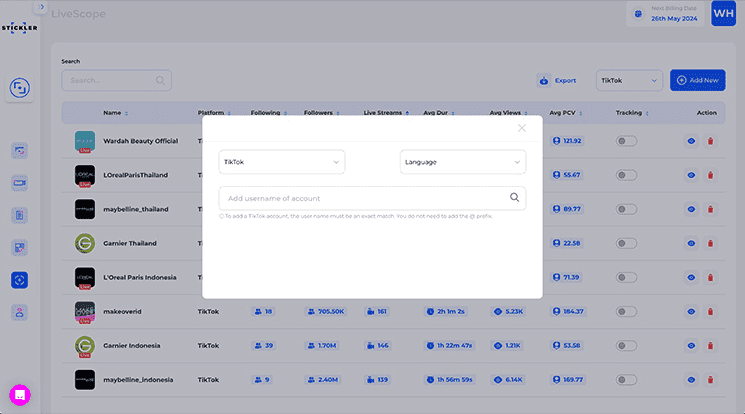Delete the LOrealParisThailand row

click(710, 175)
